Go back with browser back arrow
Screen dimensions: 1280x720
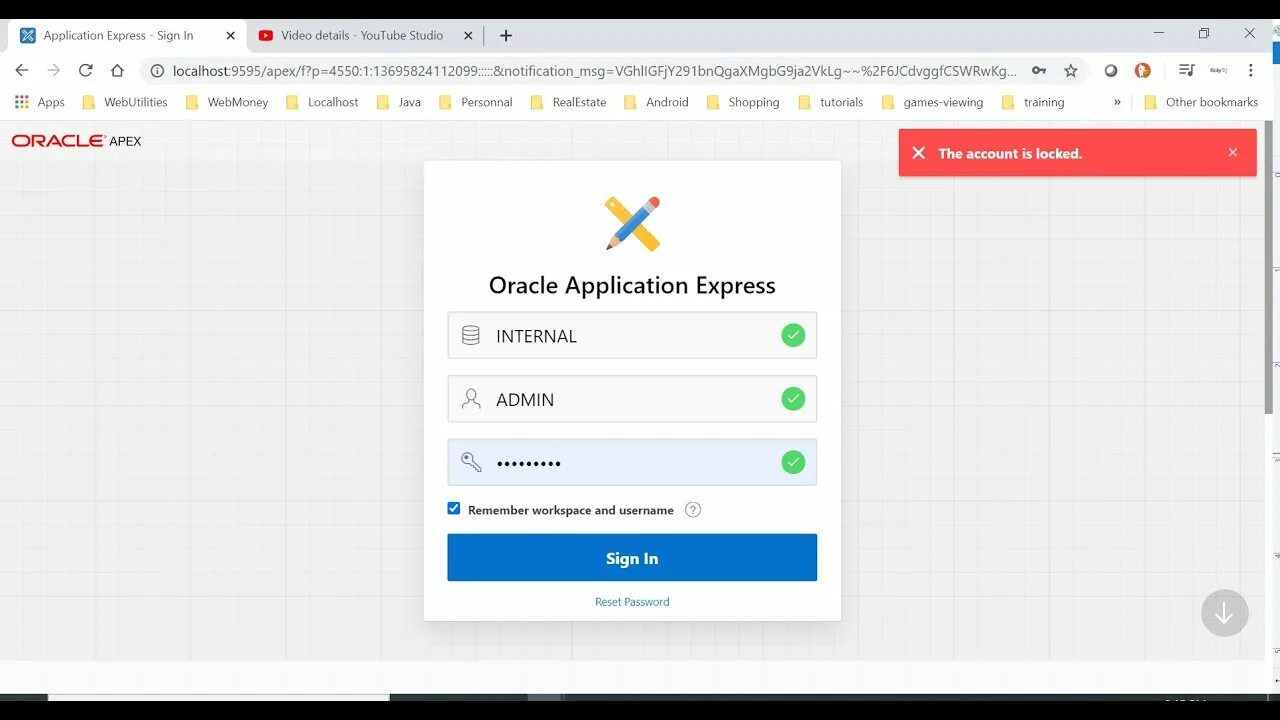click(22, 70)
